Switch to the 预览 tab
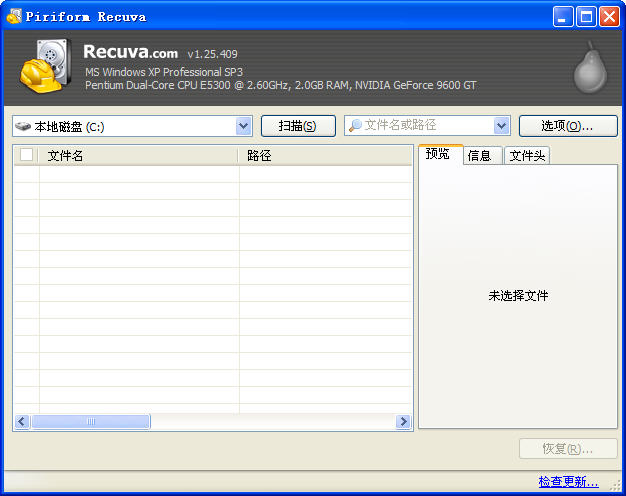Screen dimensions: 626x496 coord(438,154)
